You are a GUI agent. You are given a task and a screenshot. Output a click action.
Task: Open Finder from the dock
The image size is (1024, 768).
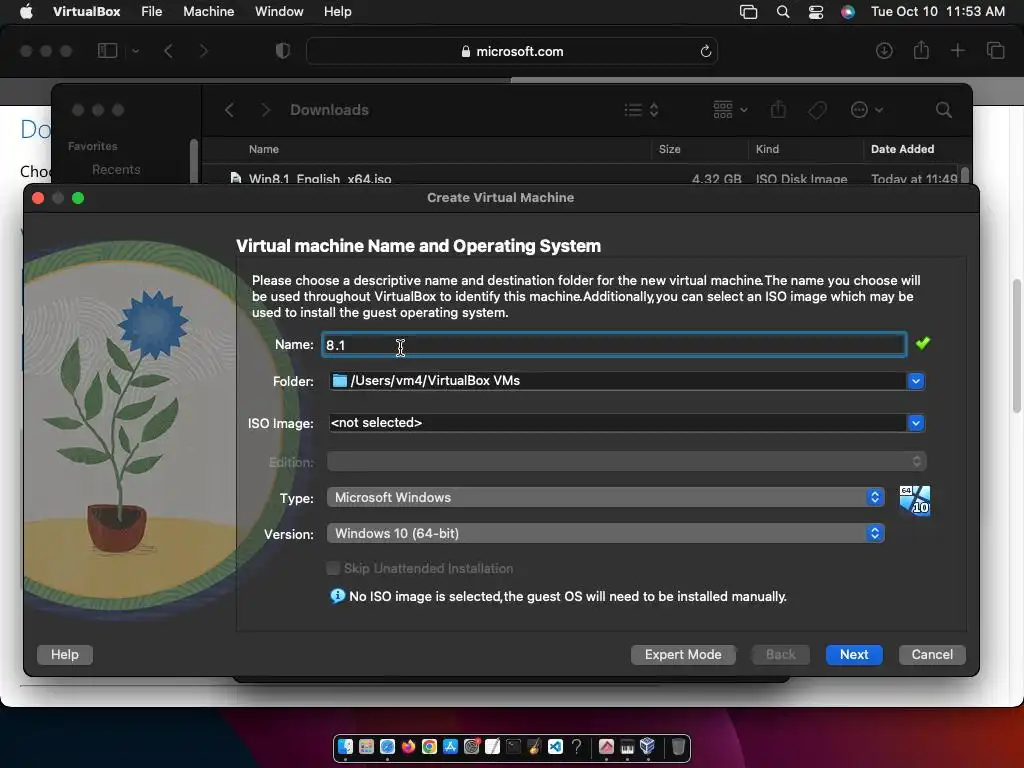345,746
